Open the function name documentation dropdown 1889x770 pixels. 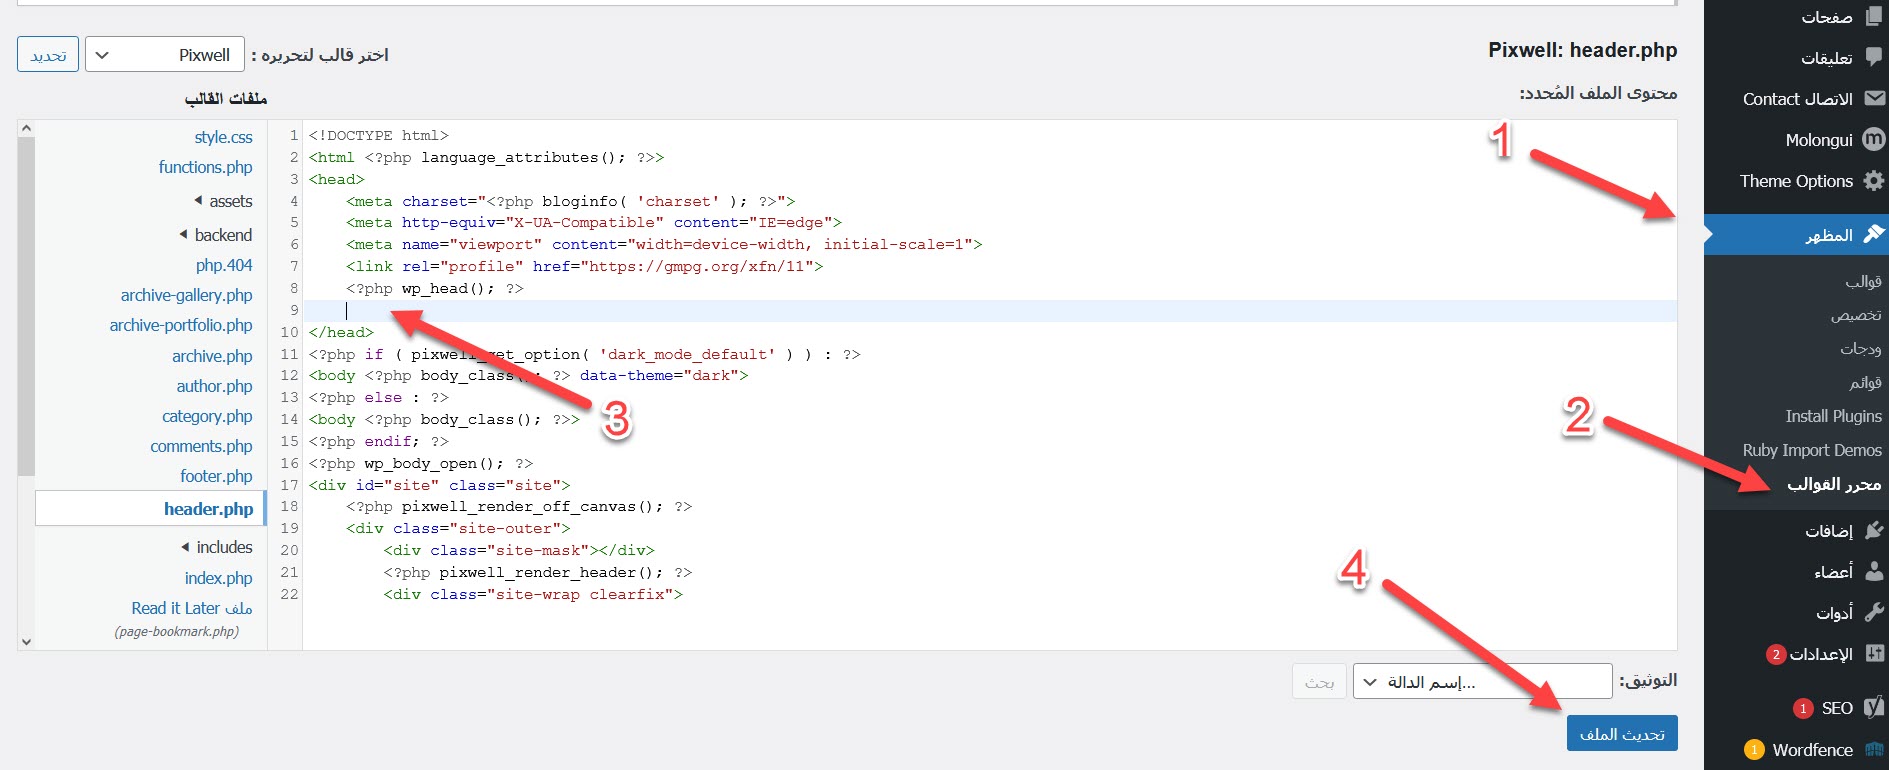1482,682
